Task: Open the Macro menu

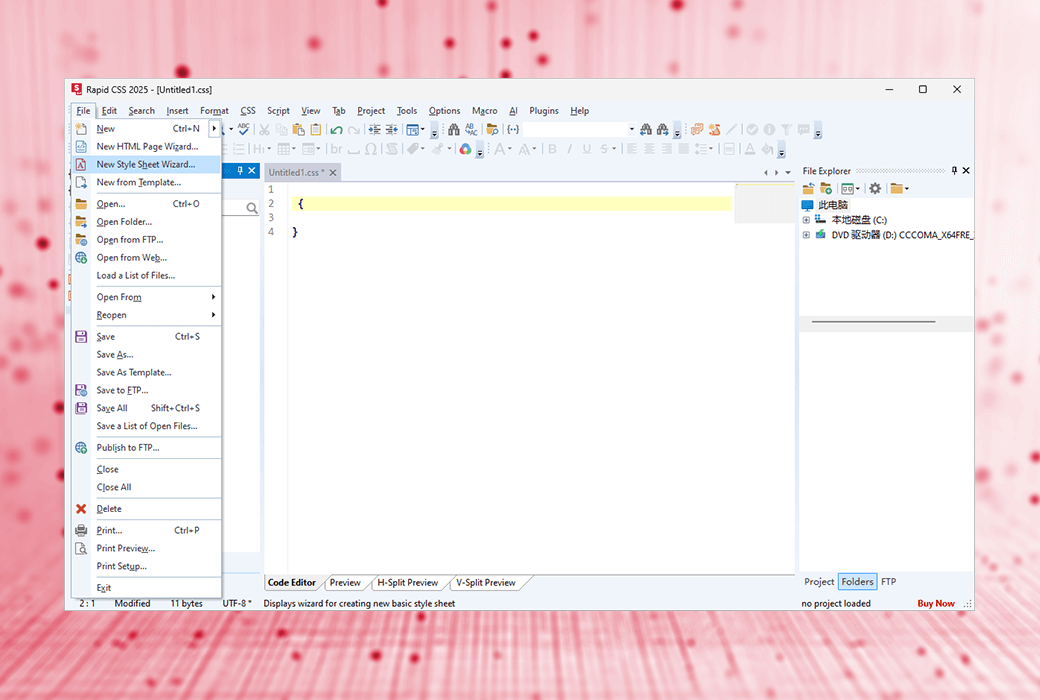Action: 484,111
